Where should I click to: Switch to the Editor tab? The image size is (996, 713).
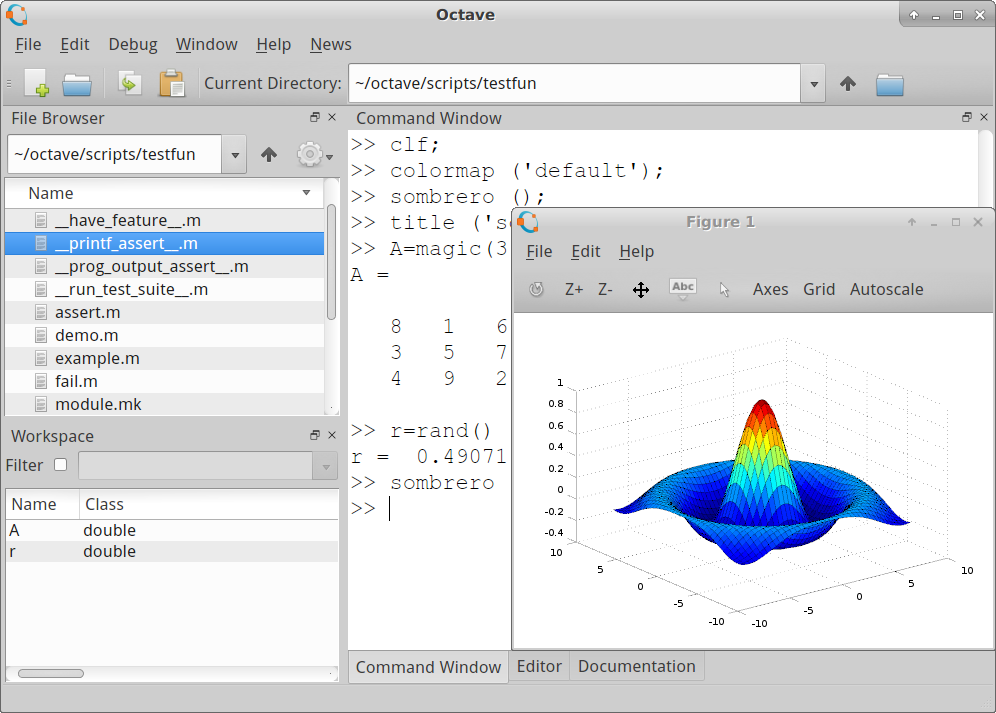pyautogui.click(x=539, y=666)
